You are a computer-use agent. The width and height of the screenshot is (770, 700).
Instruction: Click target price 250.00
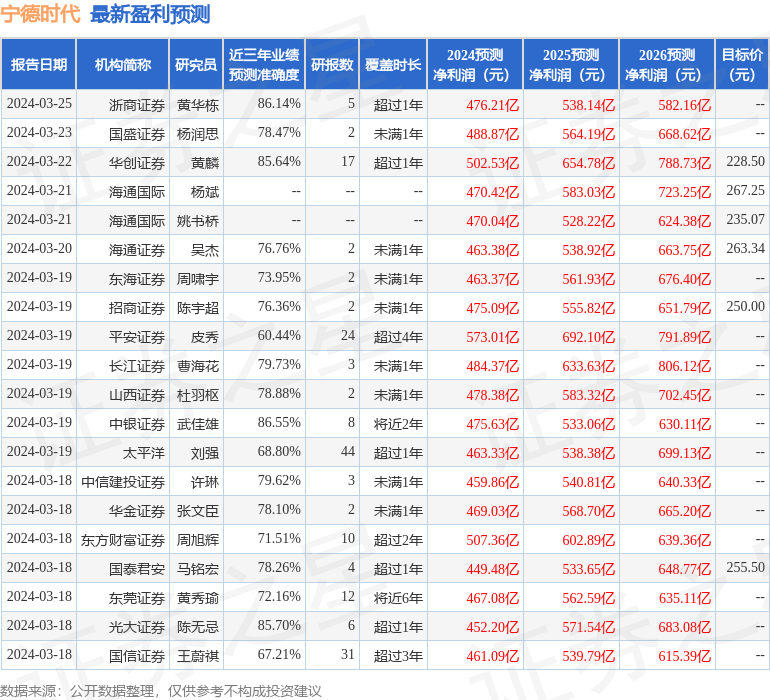click(745, 307)
